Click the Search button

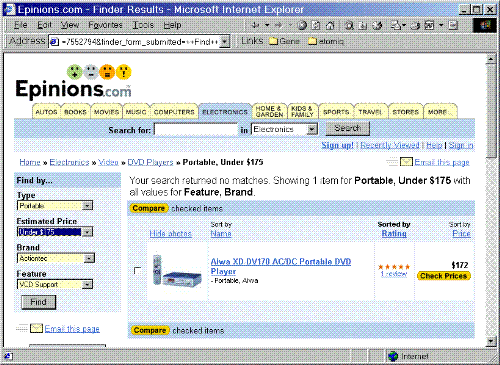347,128
